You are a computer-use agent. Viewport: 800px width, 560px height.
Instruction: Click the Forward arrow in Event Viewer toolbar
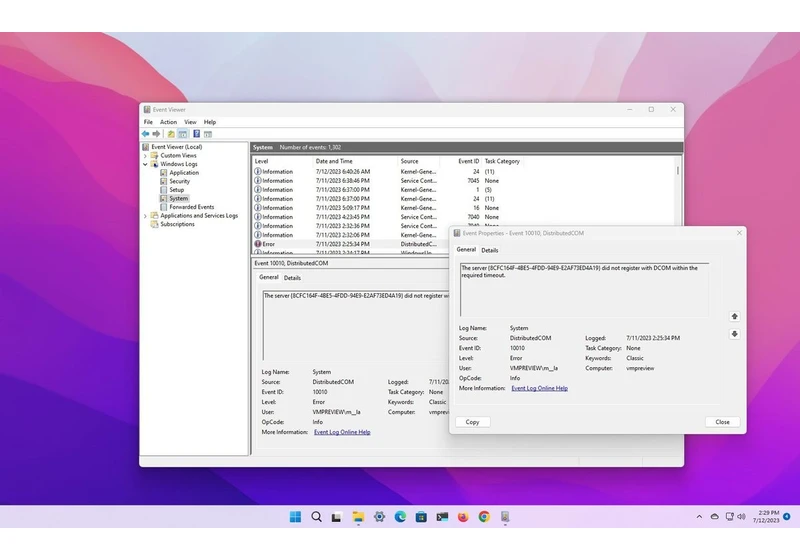point(156,134)
